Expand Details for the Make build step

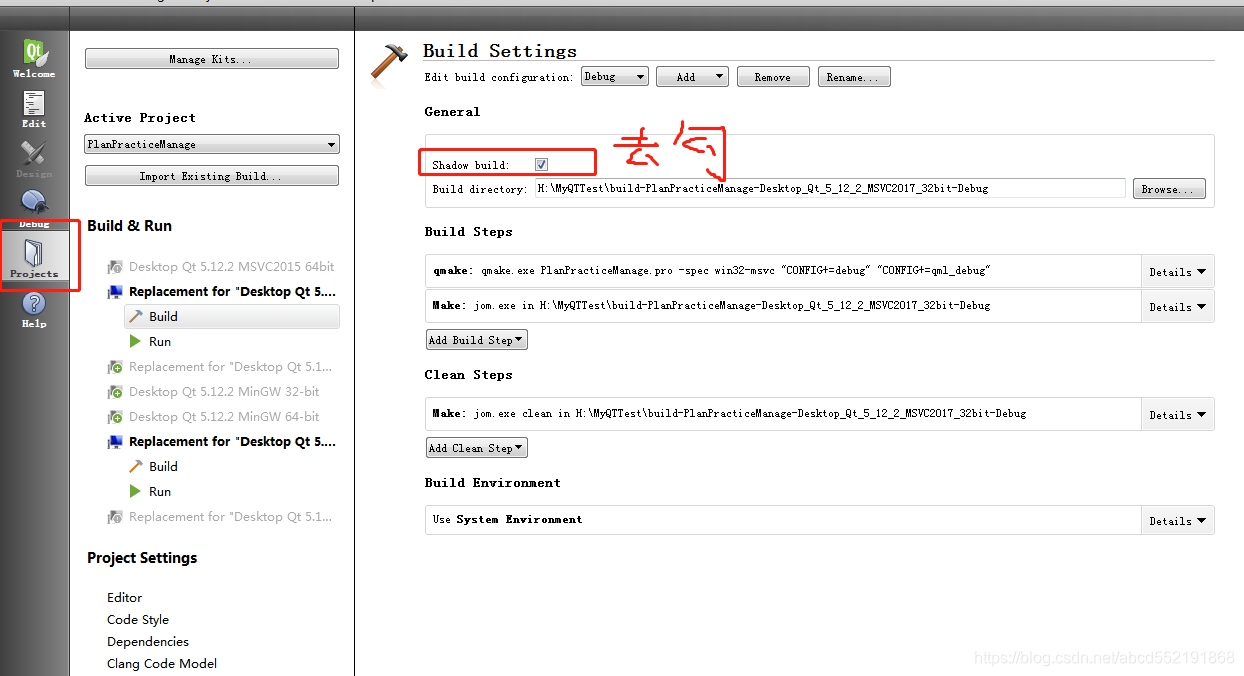click(1177, 306)
